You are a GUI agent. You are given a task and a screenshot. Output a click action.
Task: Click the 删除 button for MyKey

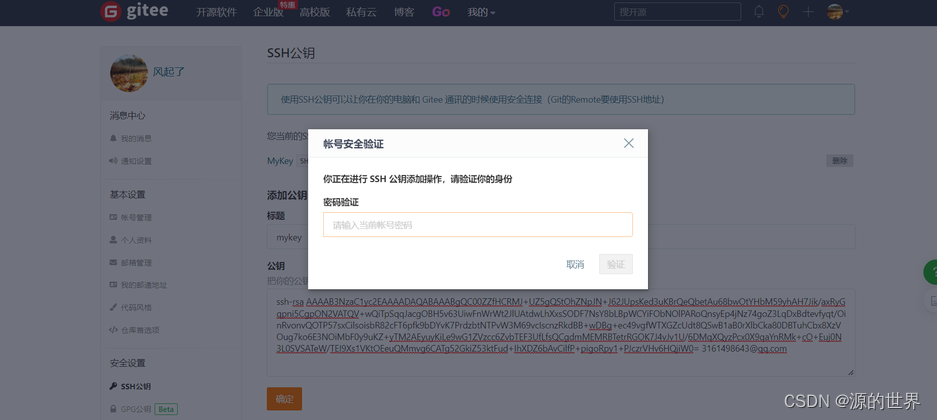pyautogui.click(x=839, y=161)
